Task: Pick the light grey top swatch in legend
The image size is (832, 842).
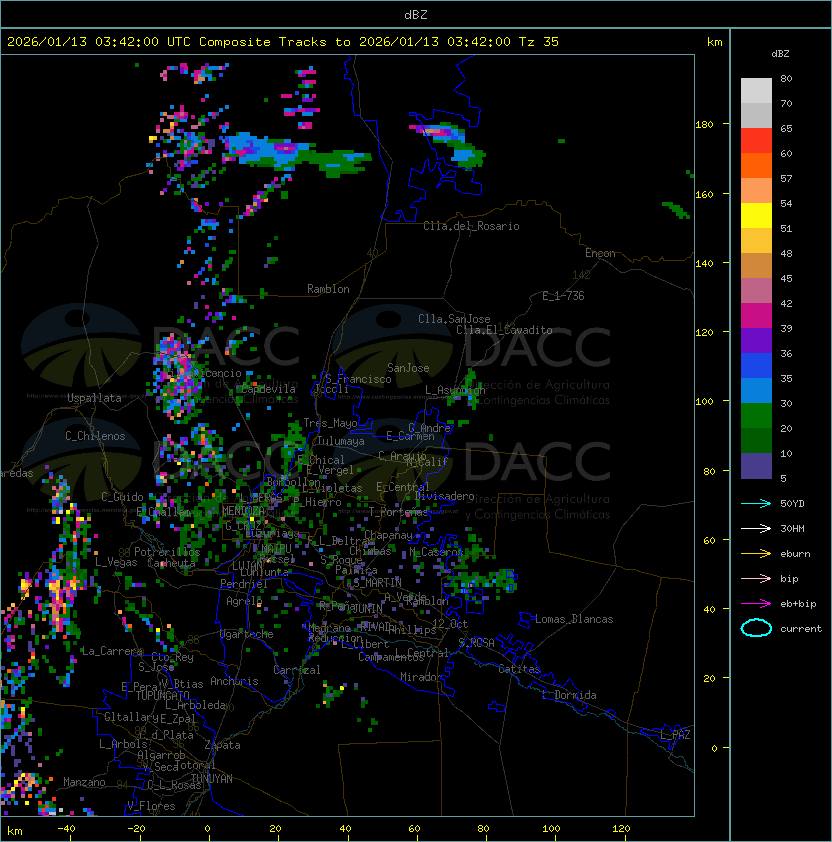Action: pos(756,91)
